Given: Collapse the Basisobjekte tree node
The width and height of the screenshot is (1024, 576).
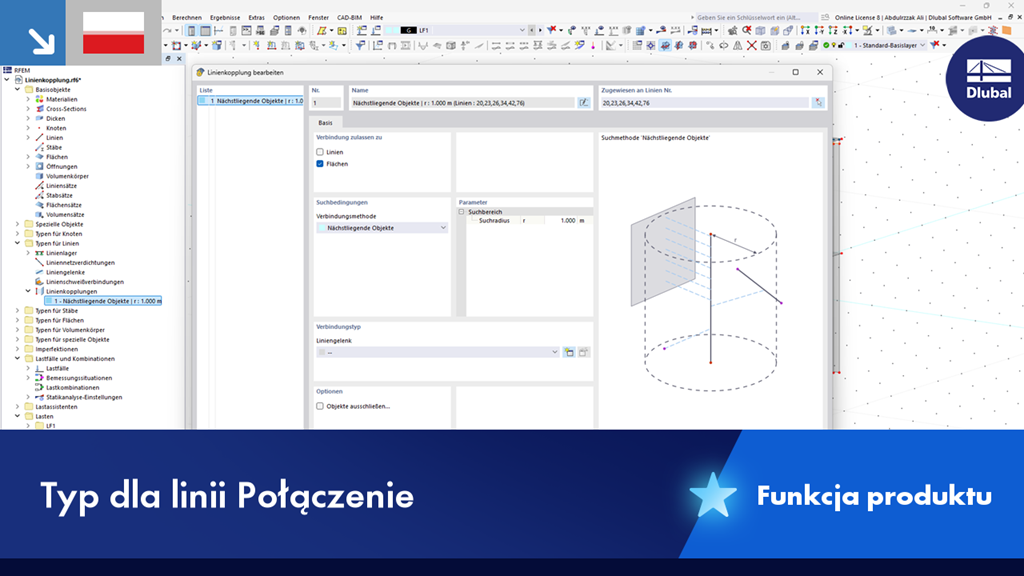Looking at the screenshot, I should [18, 89].
